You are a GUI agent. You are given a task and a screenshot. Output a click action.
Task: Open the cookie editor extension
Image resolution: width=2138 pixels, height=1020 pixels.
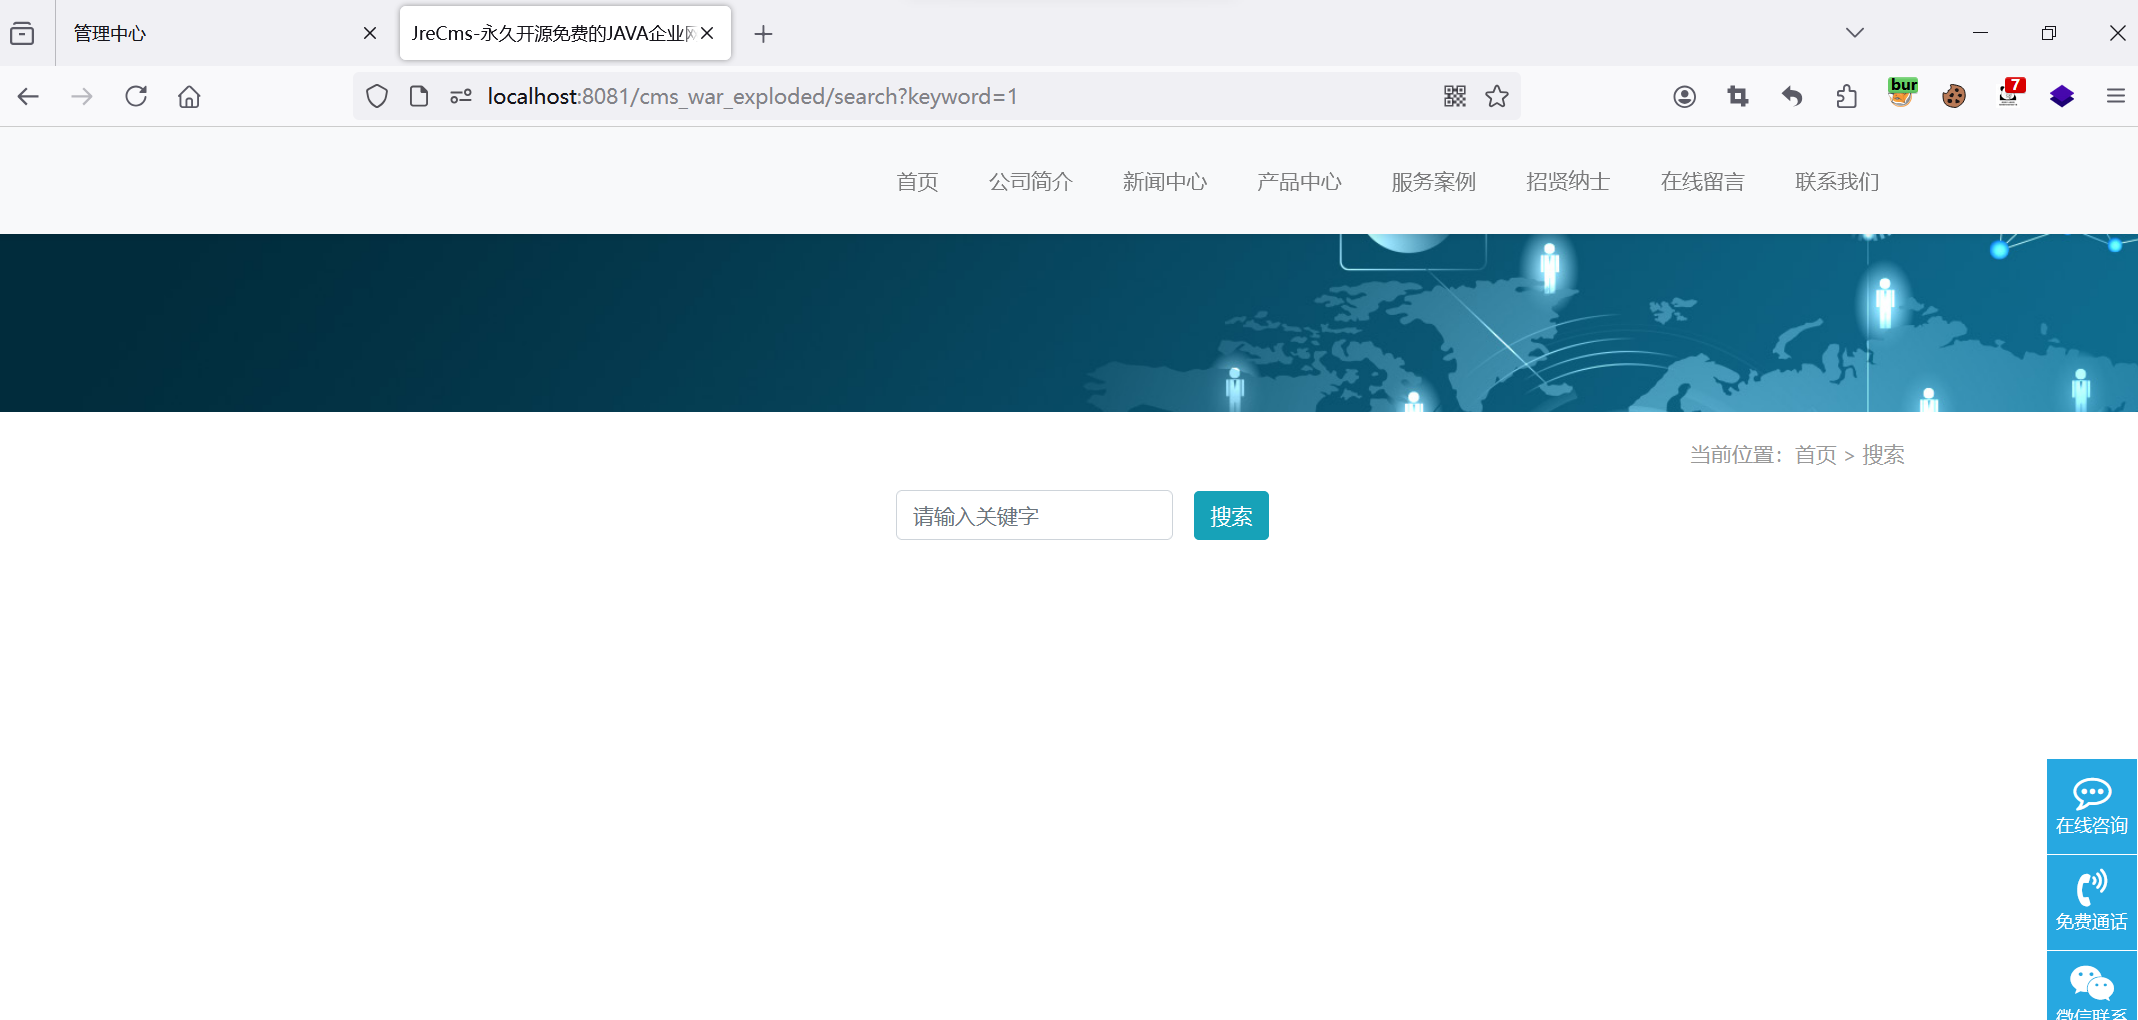(x=1954, y=96)
